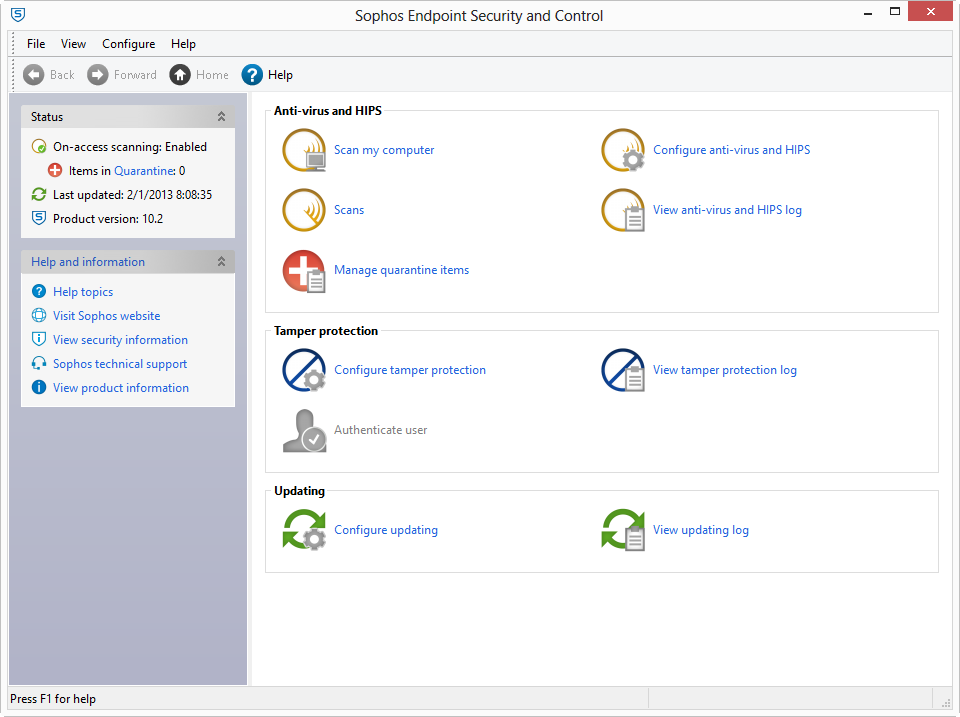Click the Quarantine link in Status

pos(144,171)
